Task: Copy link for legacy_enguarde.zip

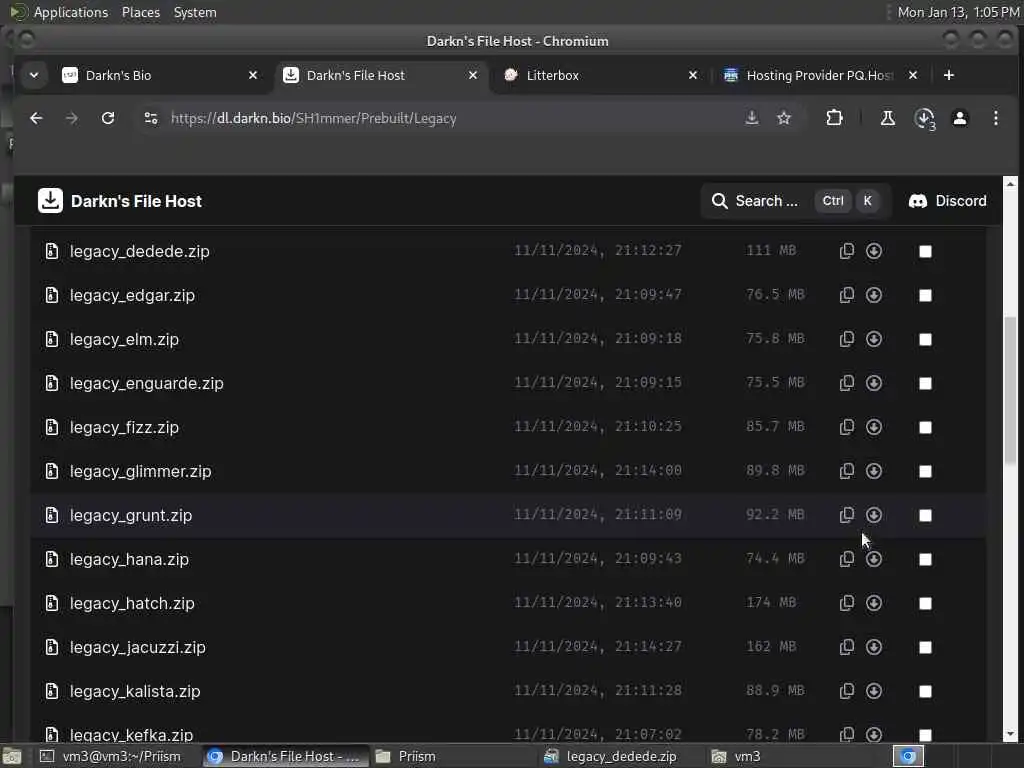Action: click(x=846, y=383)
